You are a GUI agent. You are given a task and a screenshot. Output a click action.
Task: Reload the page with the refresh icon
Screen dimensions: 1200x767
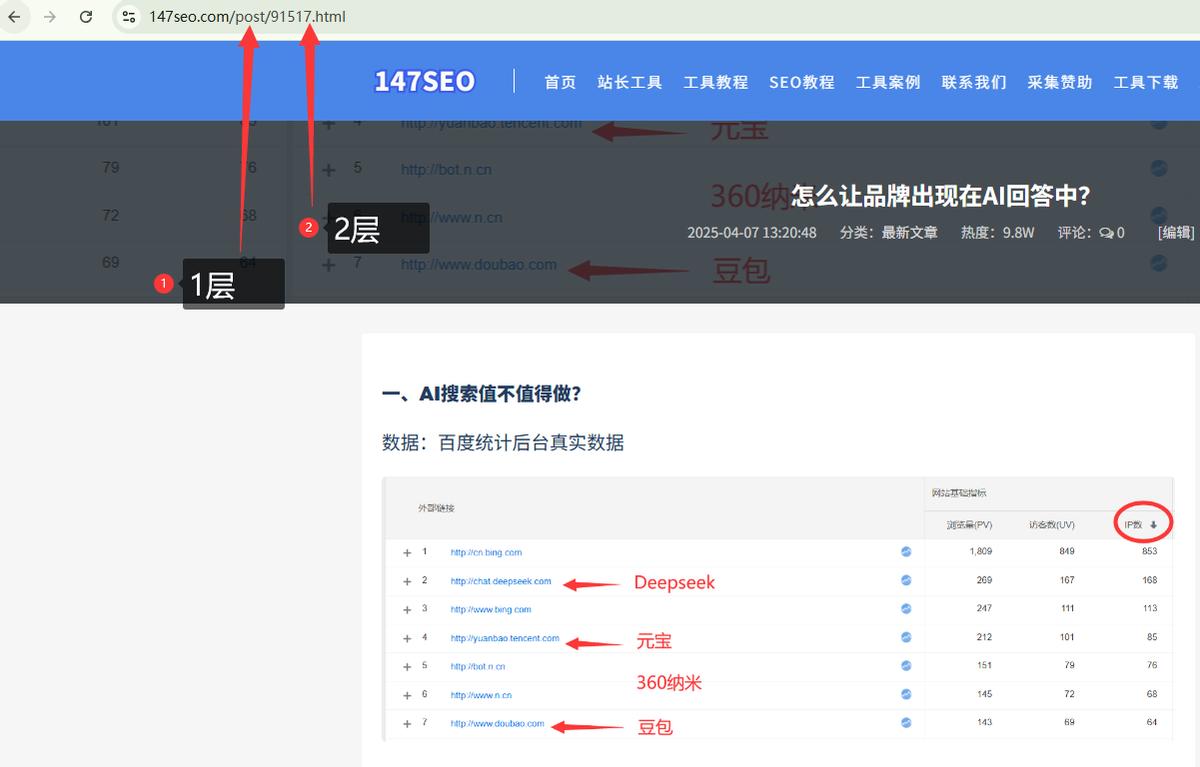[x=86, y=17]
